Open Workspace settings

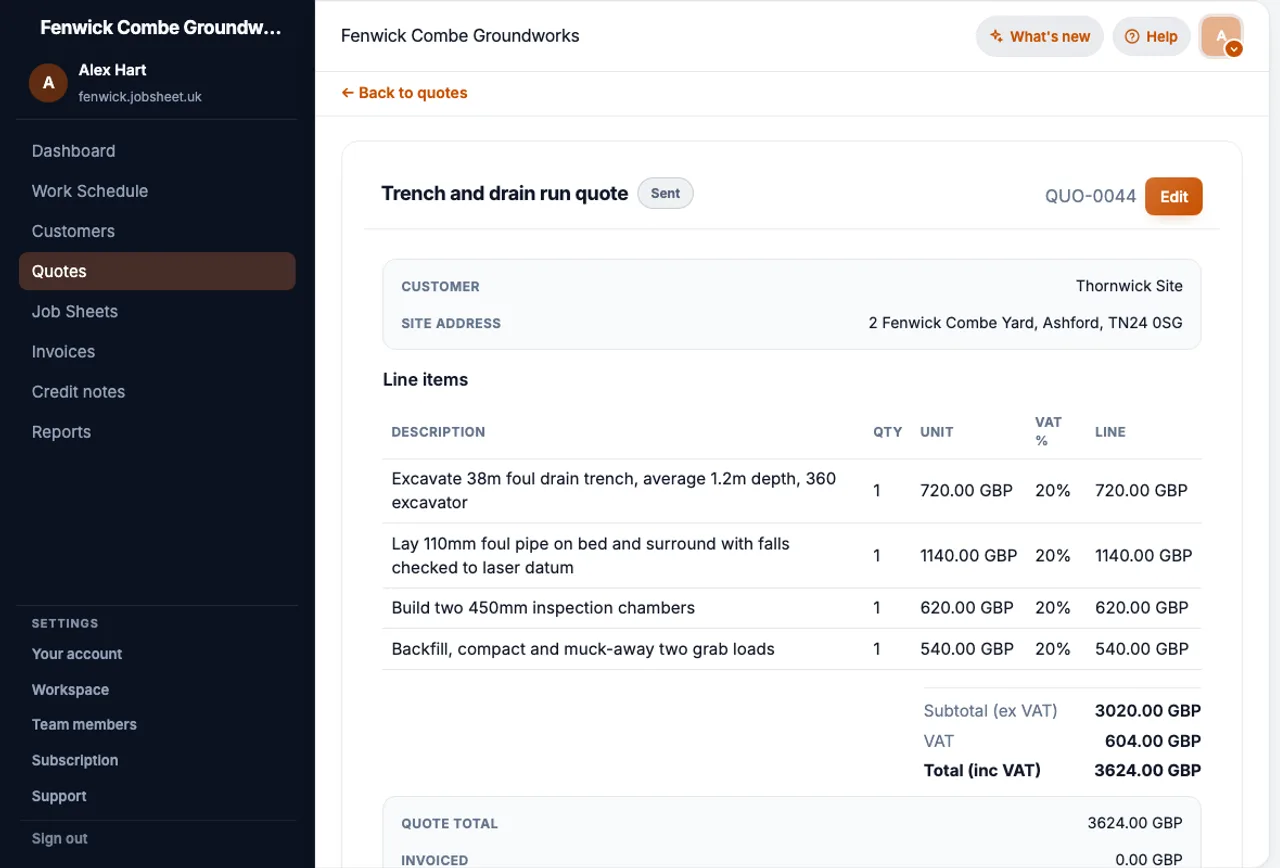click(70, 690)
